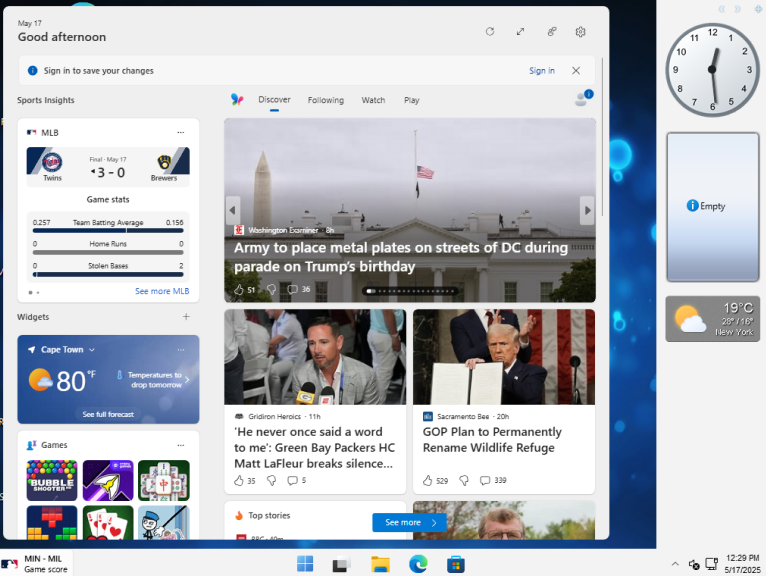The image size is (766, 576).
Task: Open the taskbar clock and date
Action: [743, 564]
